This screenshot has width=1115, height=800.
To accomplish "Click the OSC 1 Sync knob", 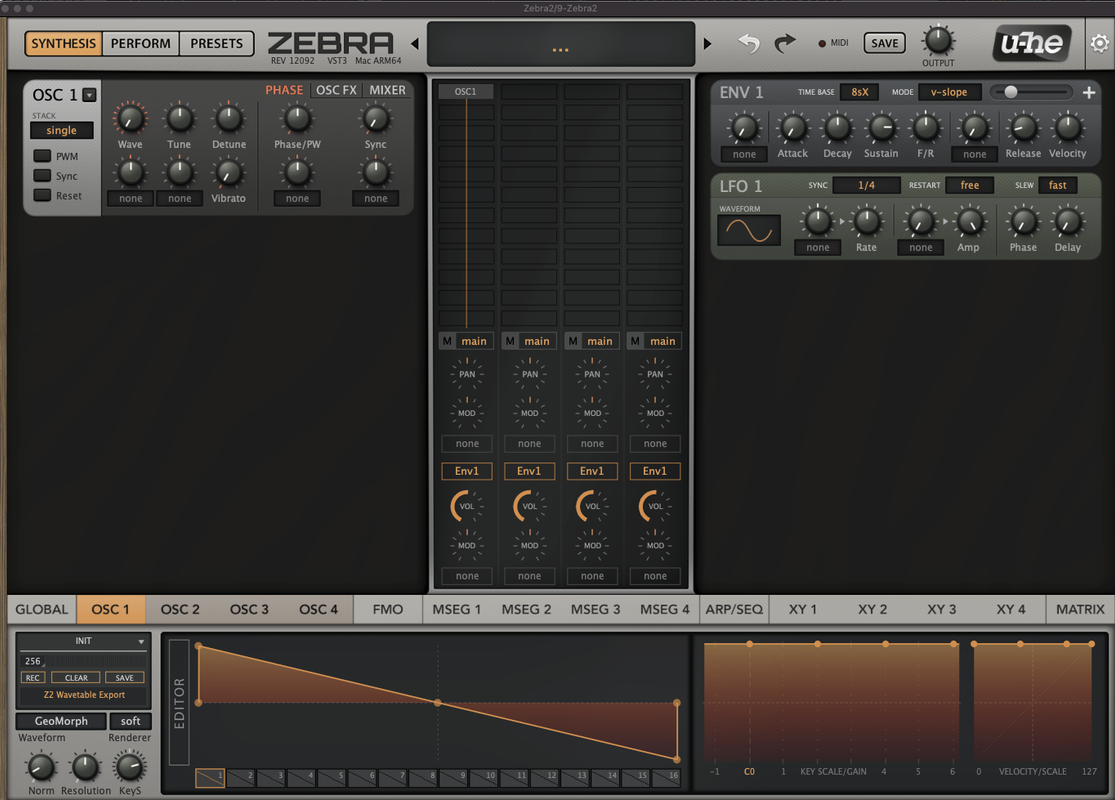I will pos(375,119).
